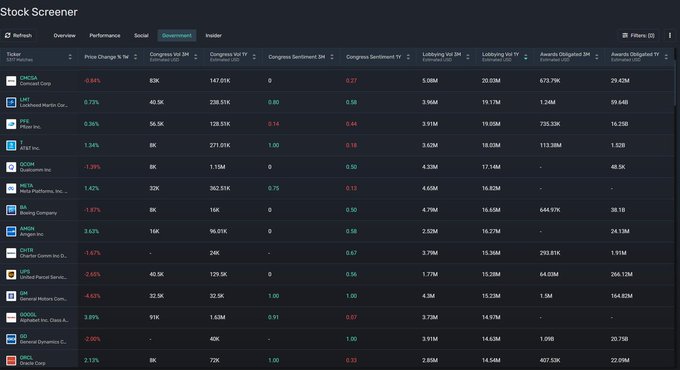Click the General Dynamics logo icon
Screen dimensions: 680x370
click(x=11, y=339)
